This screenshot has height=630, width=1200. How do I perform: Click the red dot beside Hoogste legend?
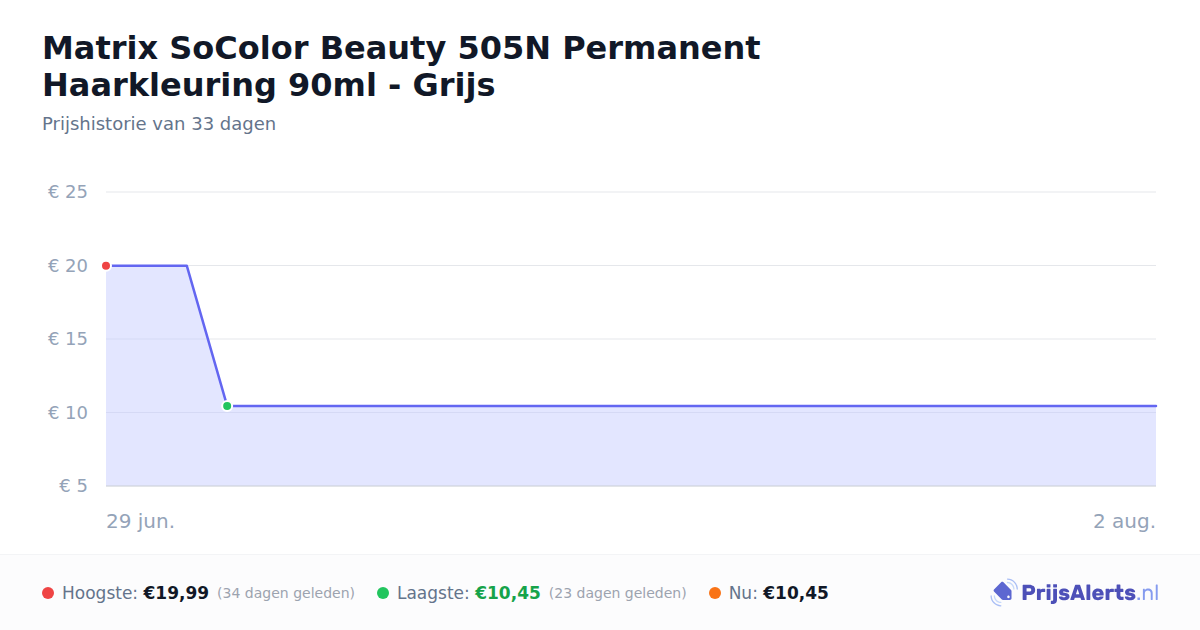[x=48, y=593]
